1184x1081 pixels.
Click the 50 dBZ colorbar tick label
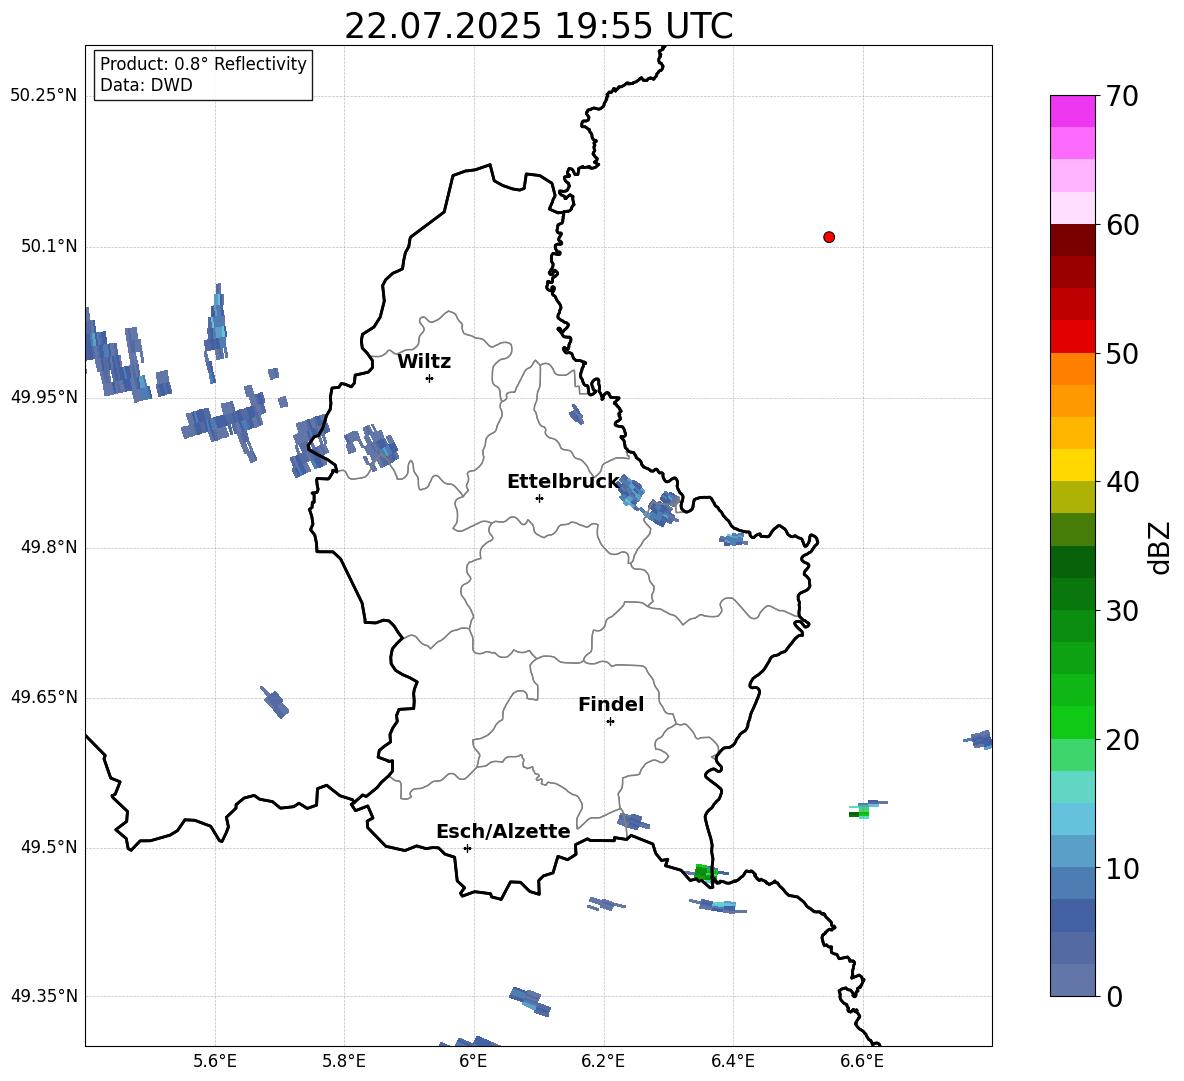point(1122,354)
